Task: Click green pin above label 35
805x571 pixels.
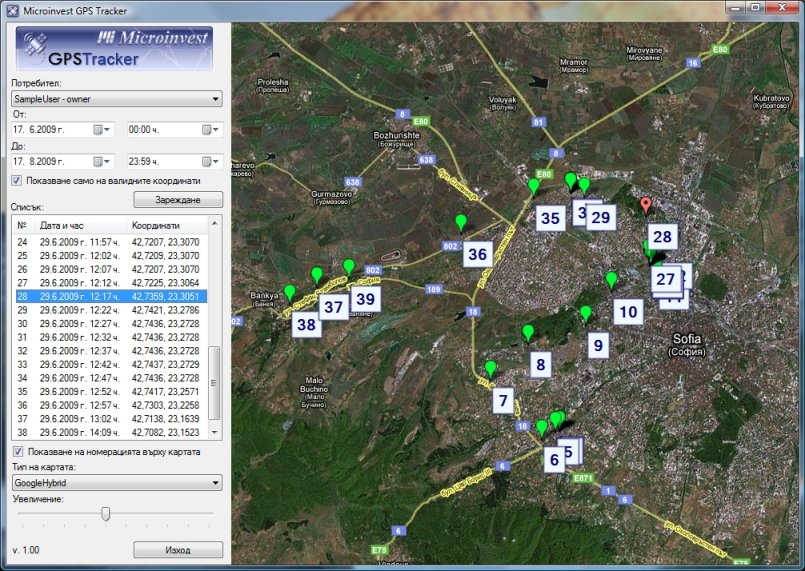Action: click(x=534, y=187)
